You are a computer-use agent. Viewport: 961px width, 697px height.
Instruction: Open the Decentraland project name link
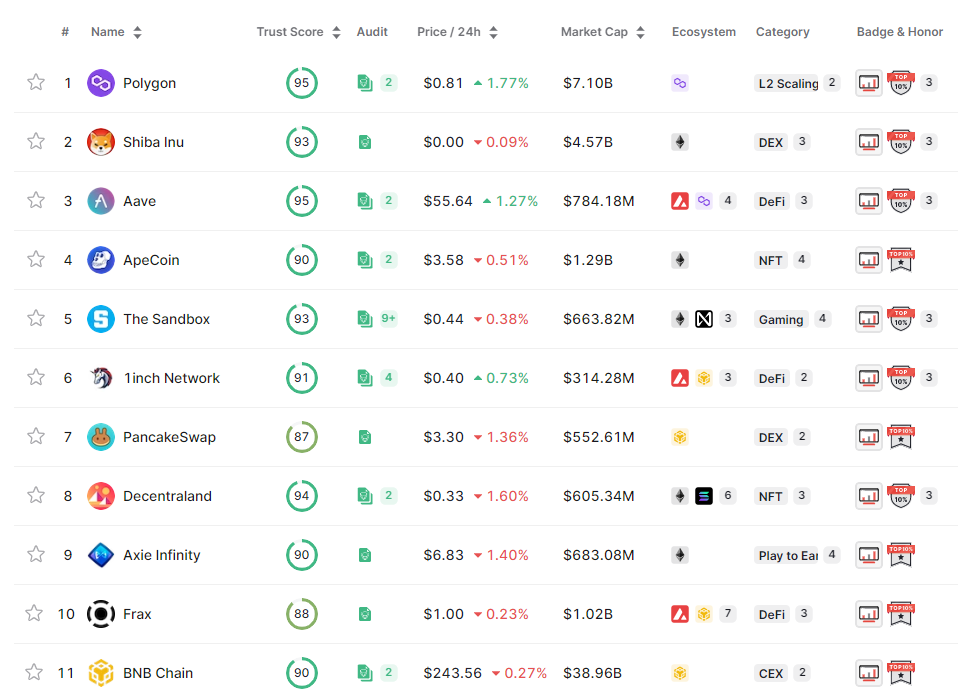point(167,496)
